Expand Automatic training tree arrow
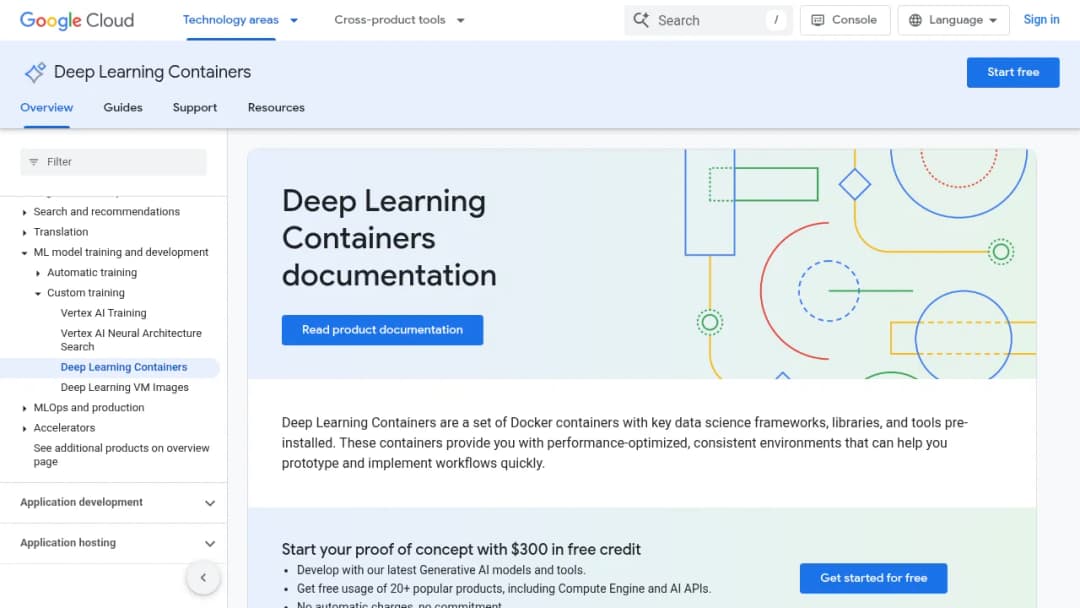Screen dimensions: 1080x608 (x=38, y=273)
